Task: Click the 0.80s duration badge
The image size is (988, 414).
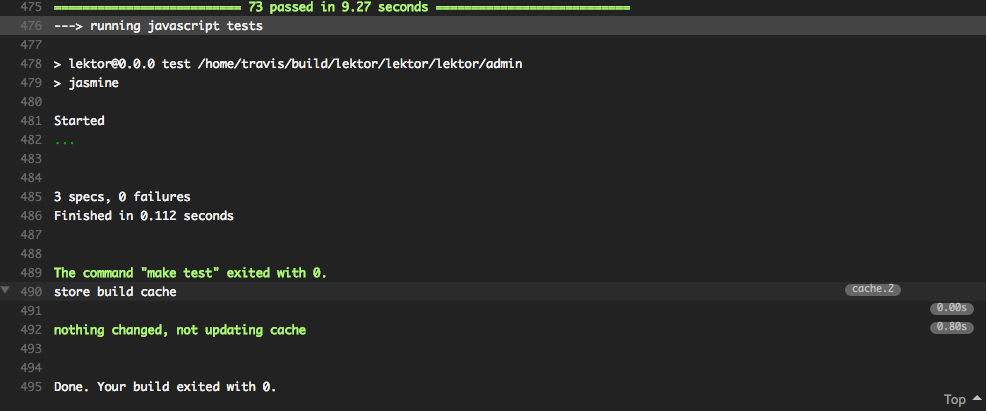Action: [951, 328]
